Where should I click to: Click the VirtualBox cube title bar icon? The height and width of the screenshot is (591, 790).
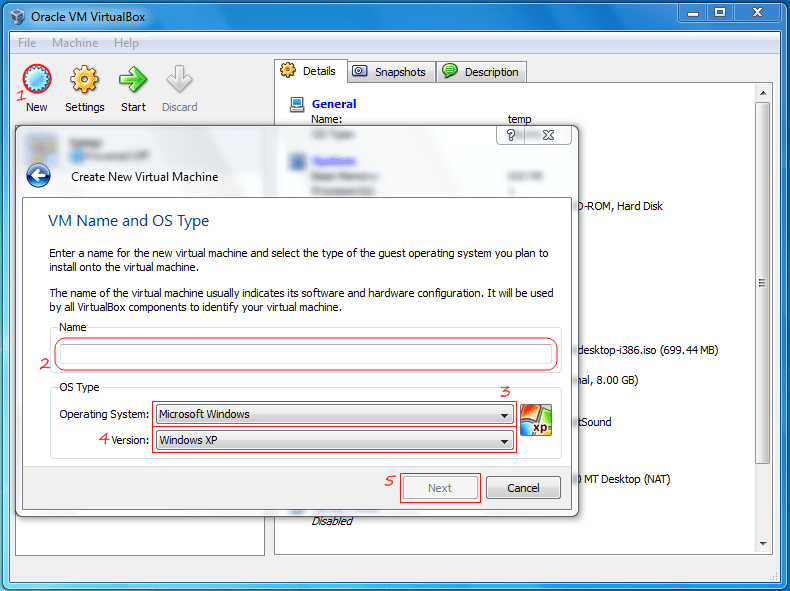pyautogui.click(x=18, y=17)
